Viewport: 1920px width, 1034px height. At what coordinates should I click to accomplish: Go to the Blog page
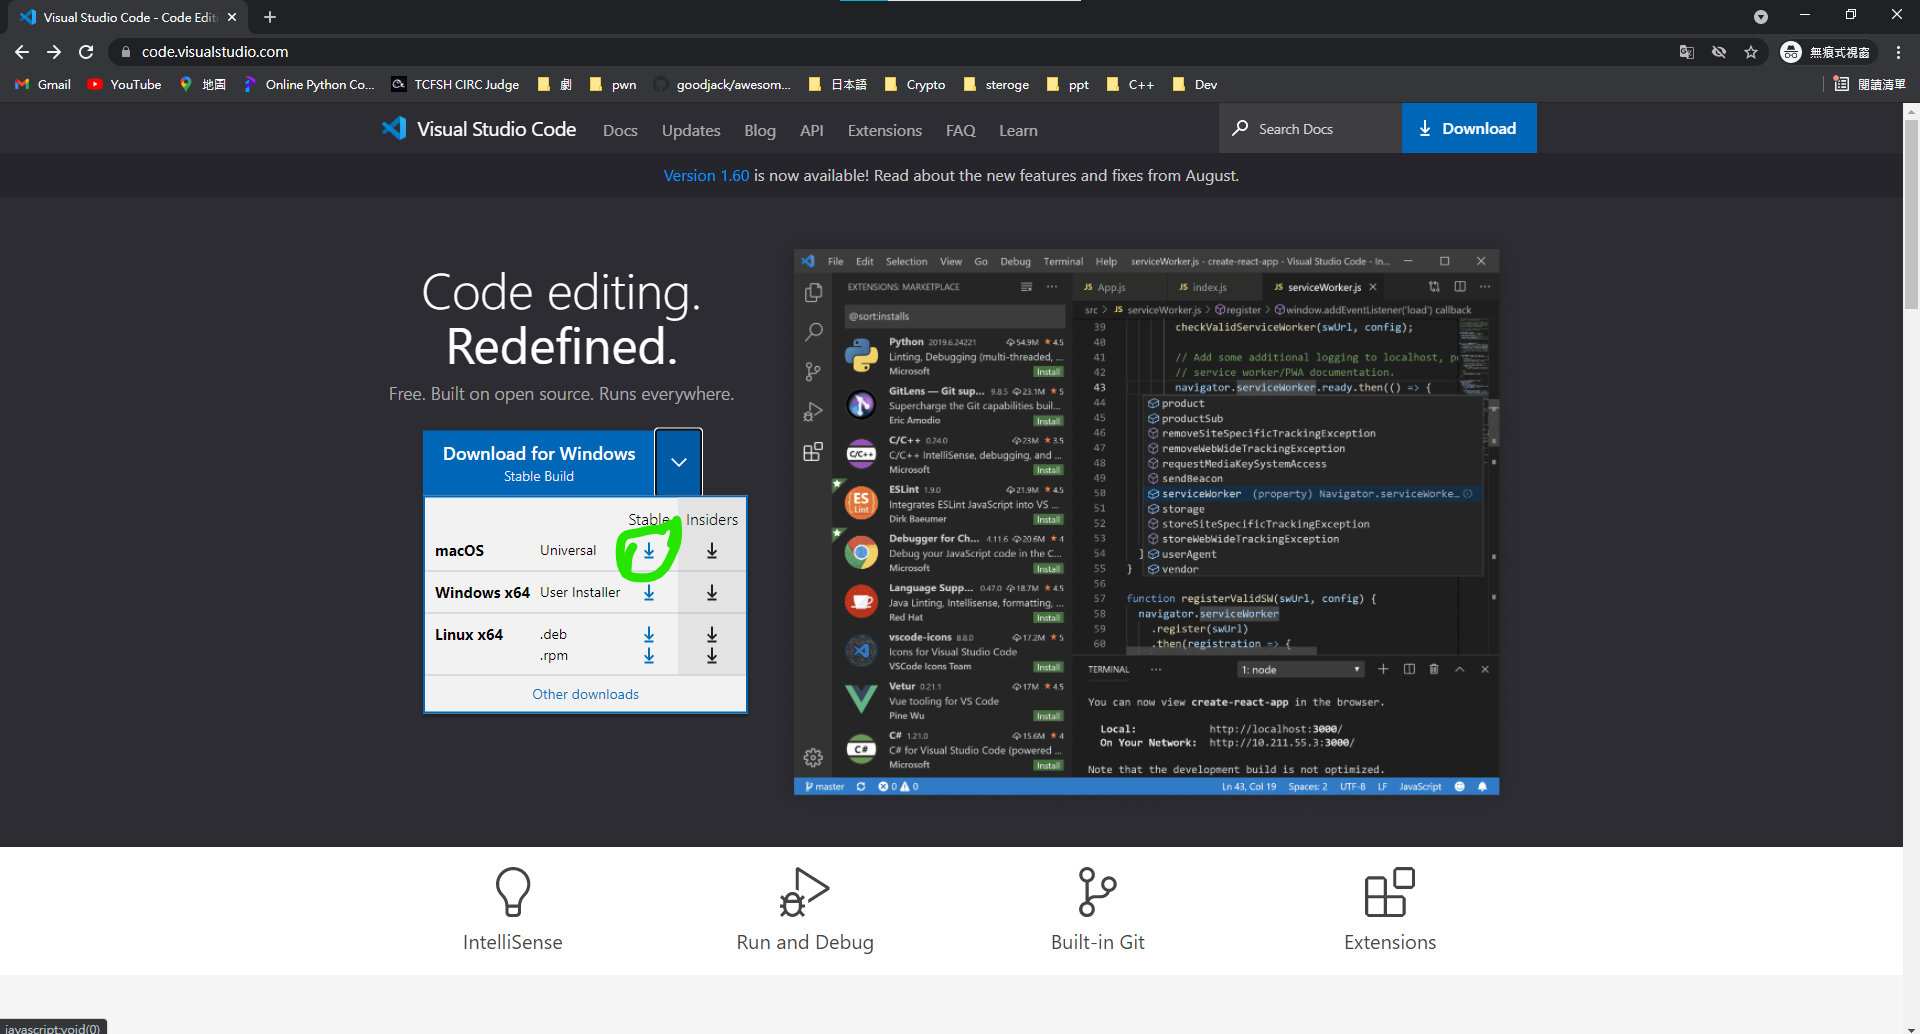760,131
